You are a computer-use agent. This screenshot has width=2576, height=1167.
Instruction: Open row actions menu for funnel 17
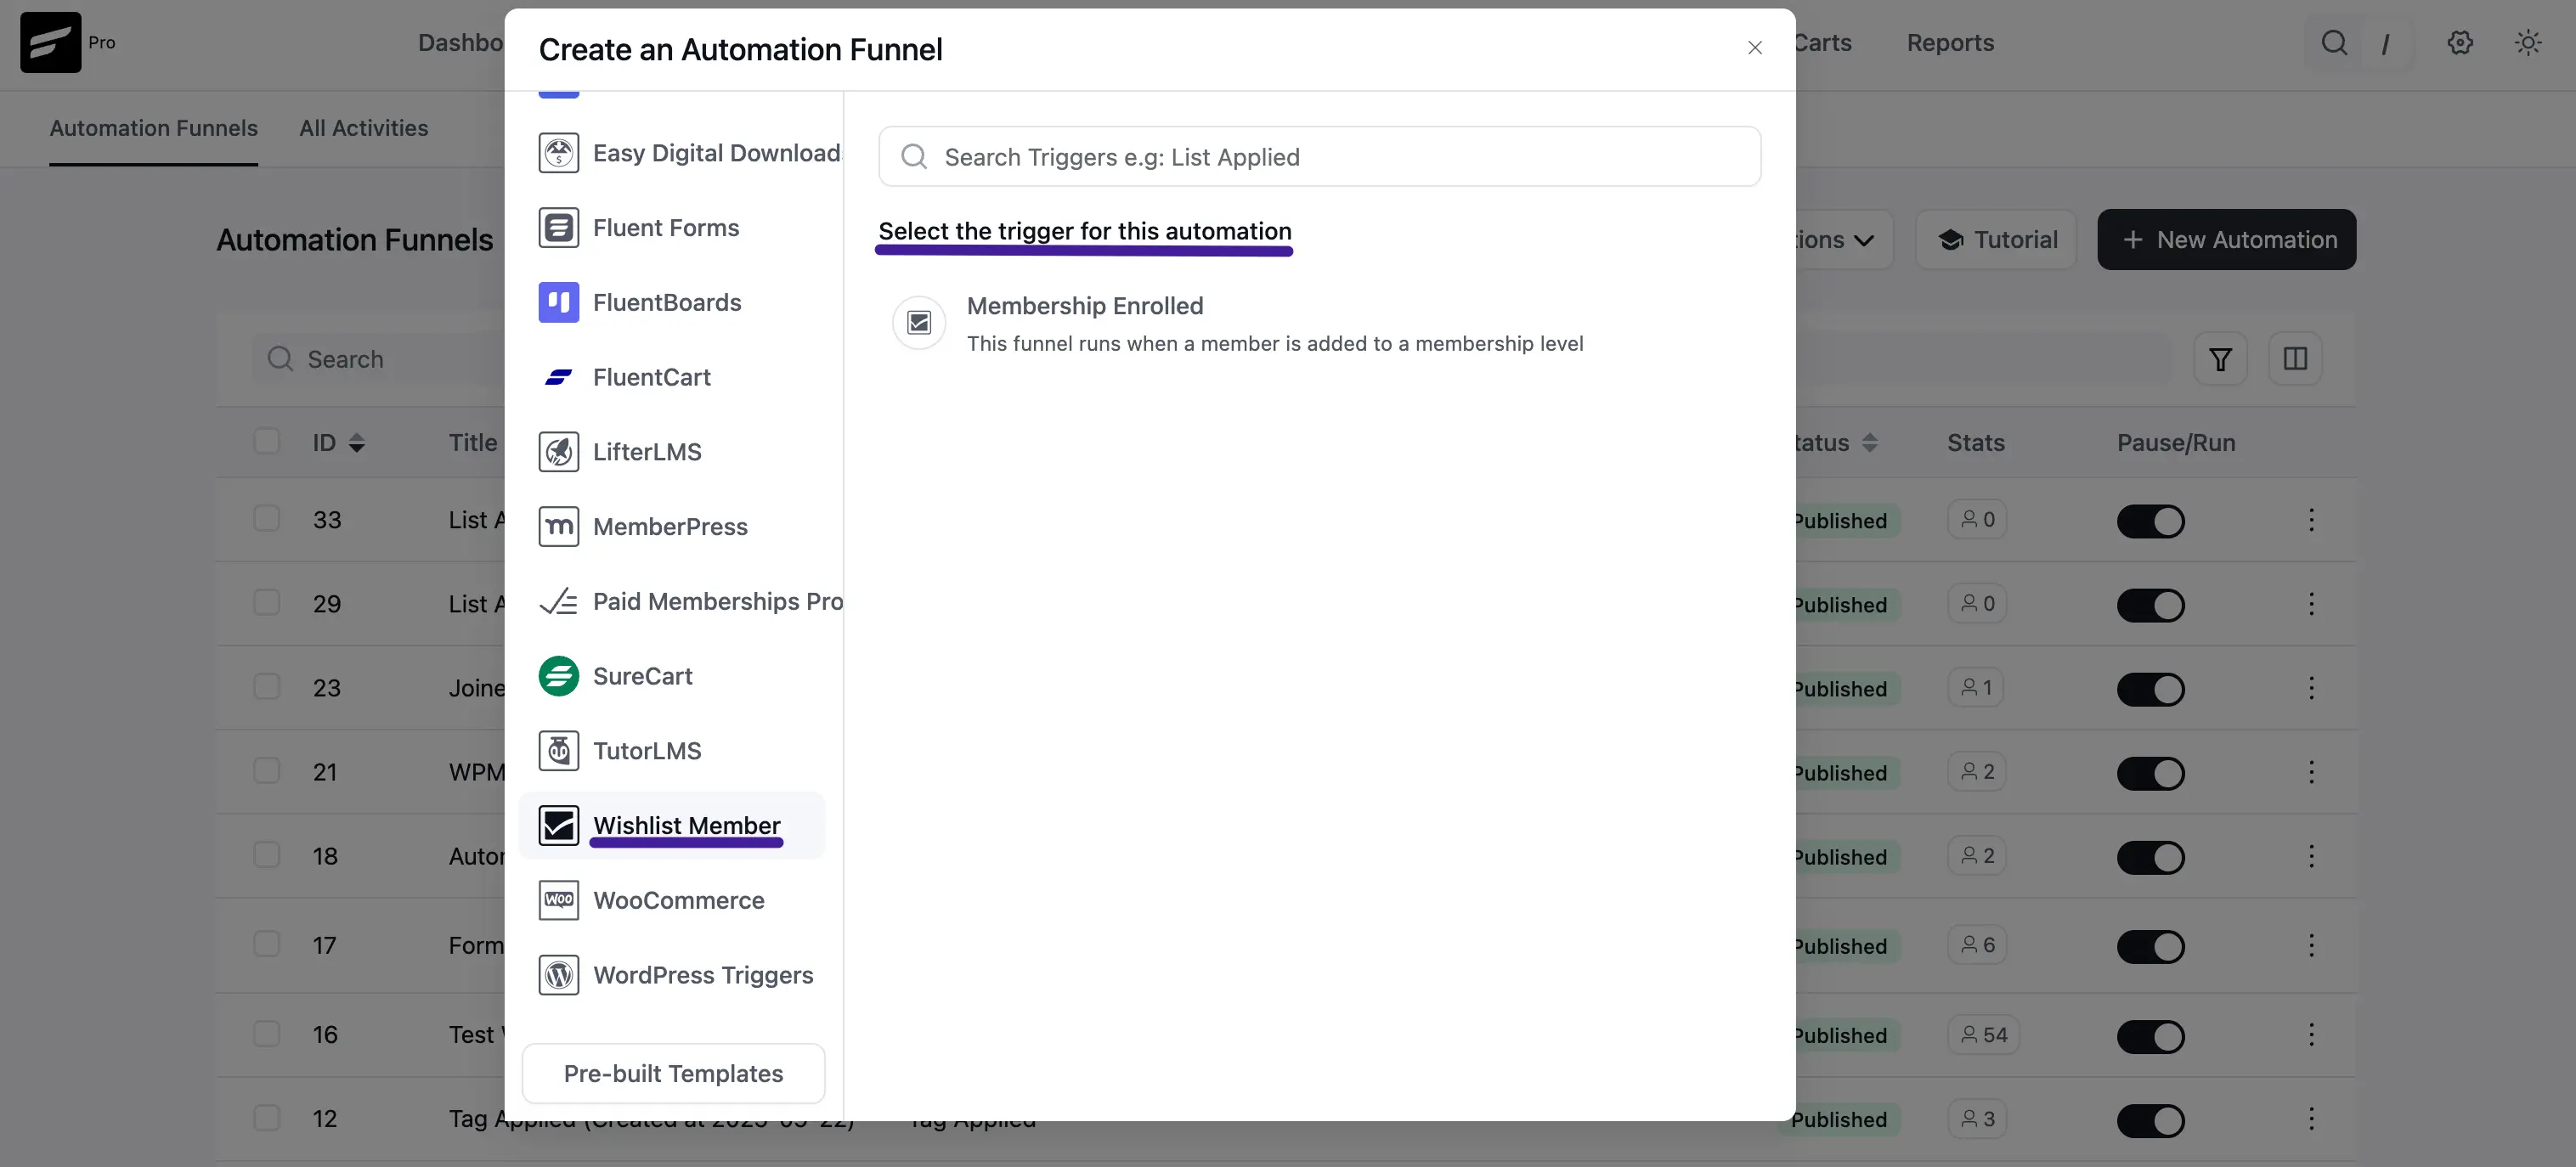point(2311,946)
